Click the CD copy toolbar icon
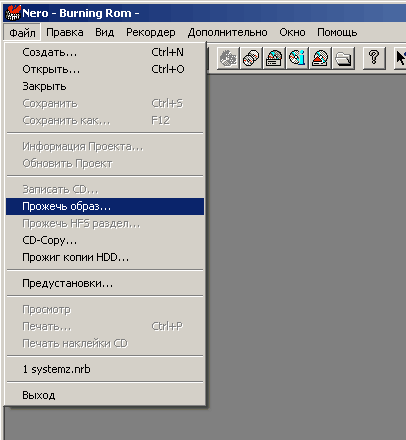 coord(251,58)
